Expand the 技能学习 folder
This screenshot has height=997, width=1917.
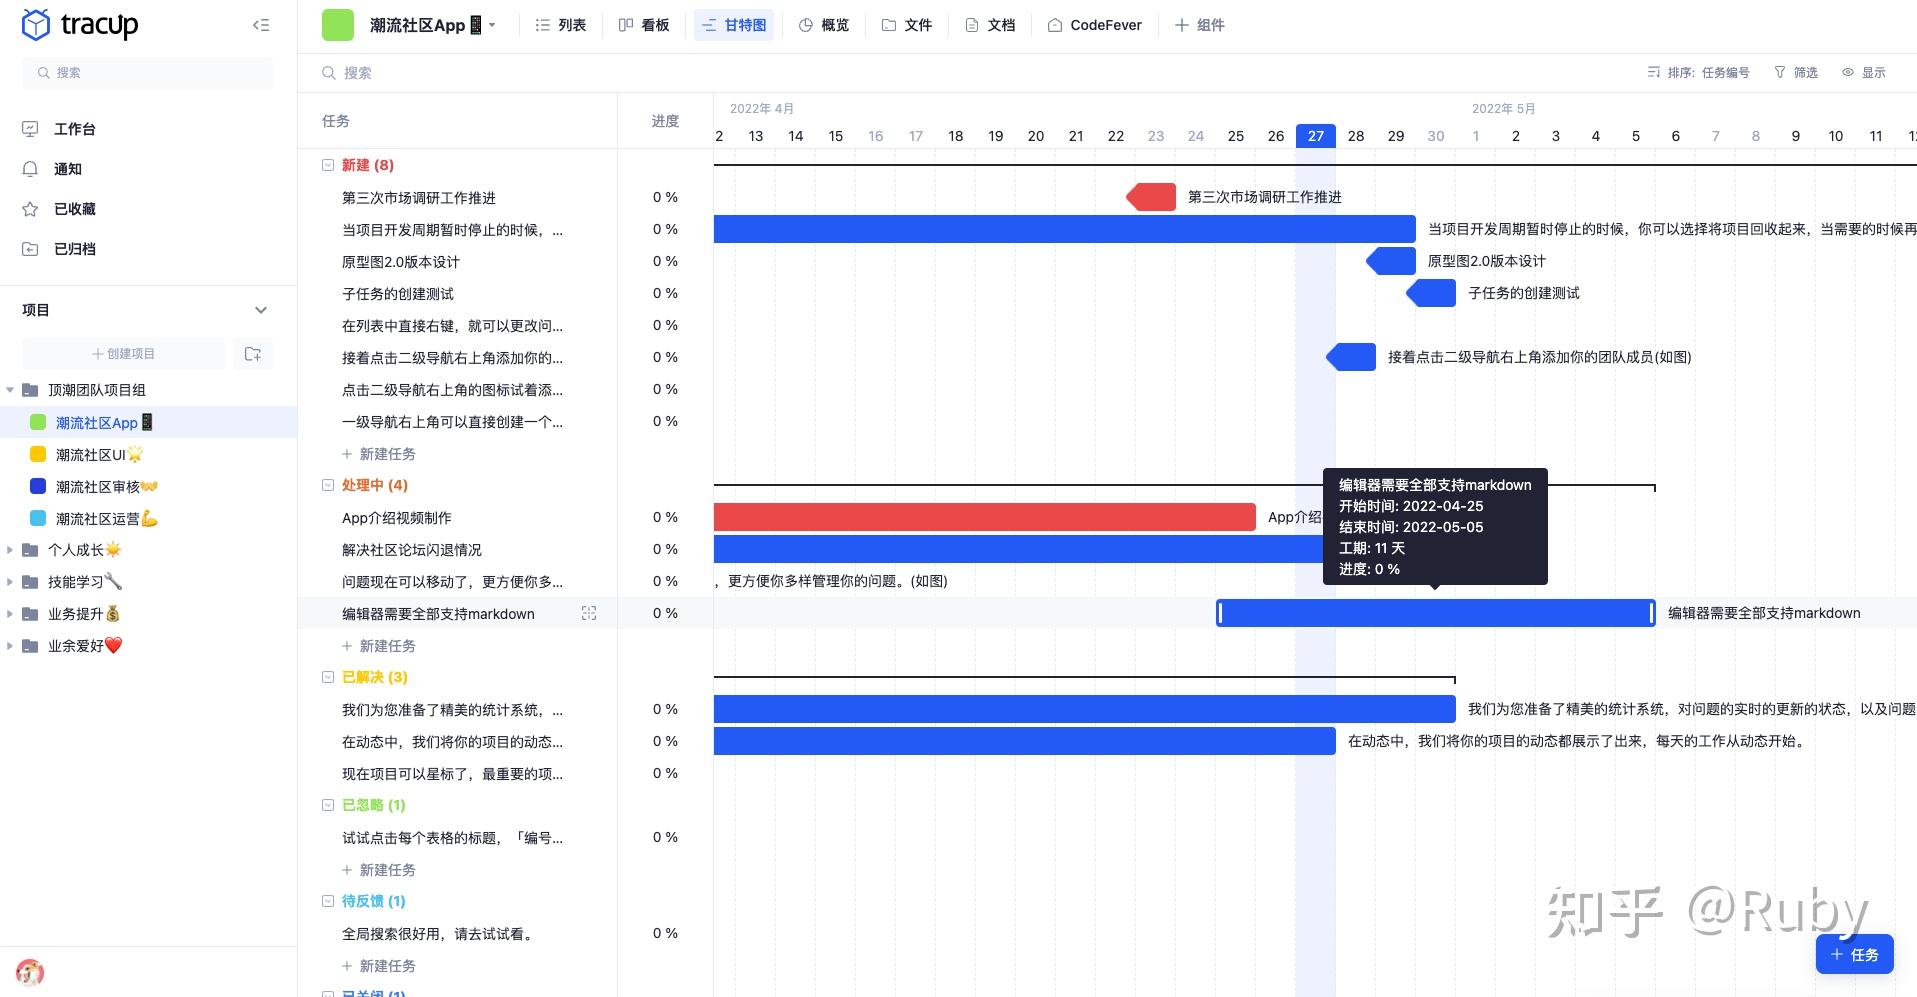(10, 582)
